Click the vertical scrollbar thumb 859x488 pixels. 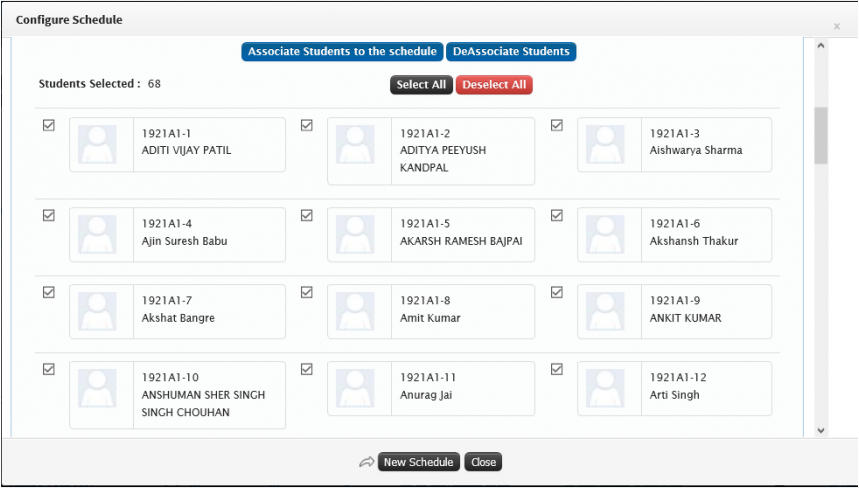pyautogui.click(x=821, y=136)
